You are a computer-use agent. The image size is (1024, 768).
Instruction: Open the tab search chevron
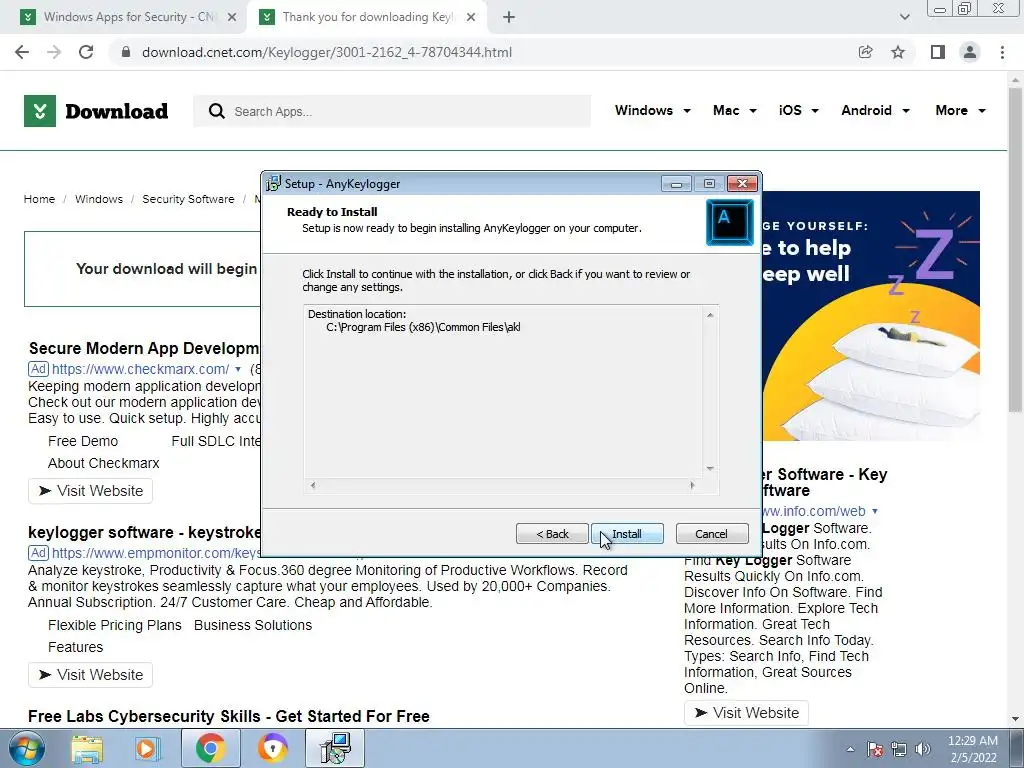click(x=904, y=18)
